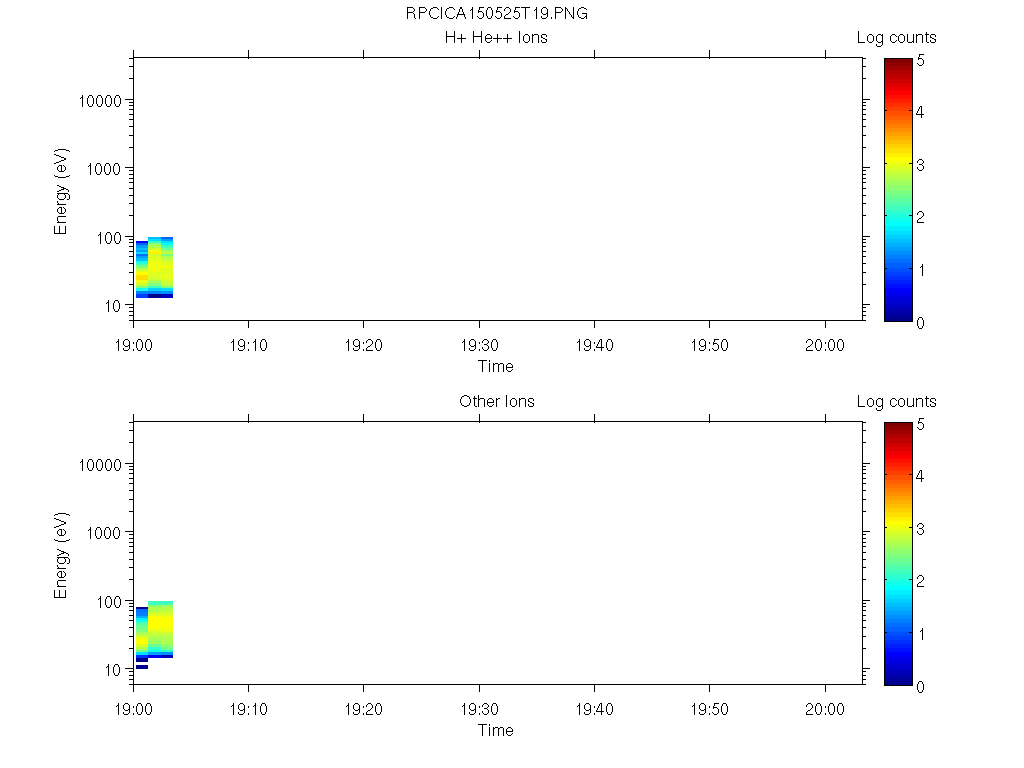Click the 19:20 tick label in bottom panel
This screenshot has height=768, width=1024.
click(x=363, y=709)
